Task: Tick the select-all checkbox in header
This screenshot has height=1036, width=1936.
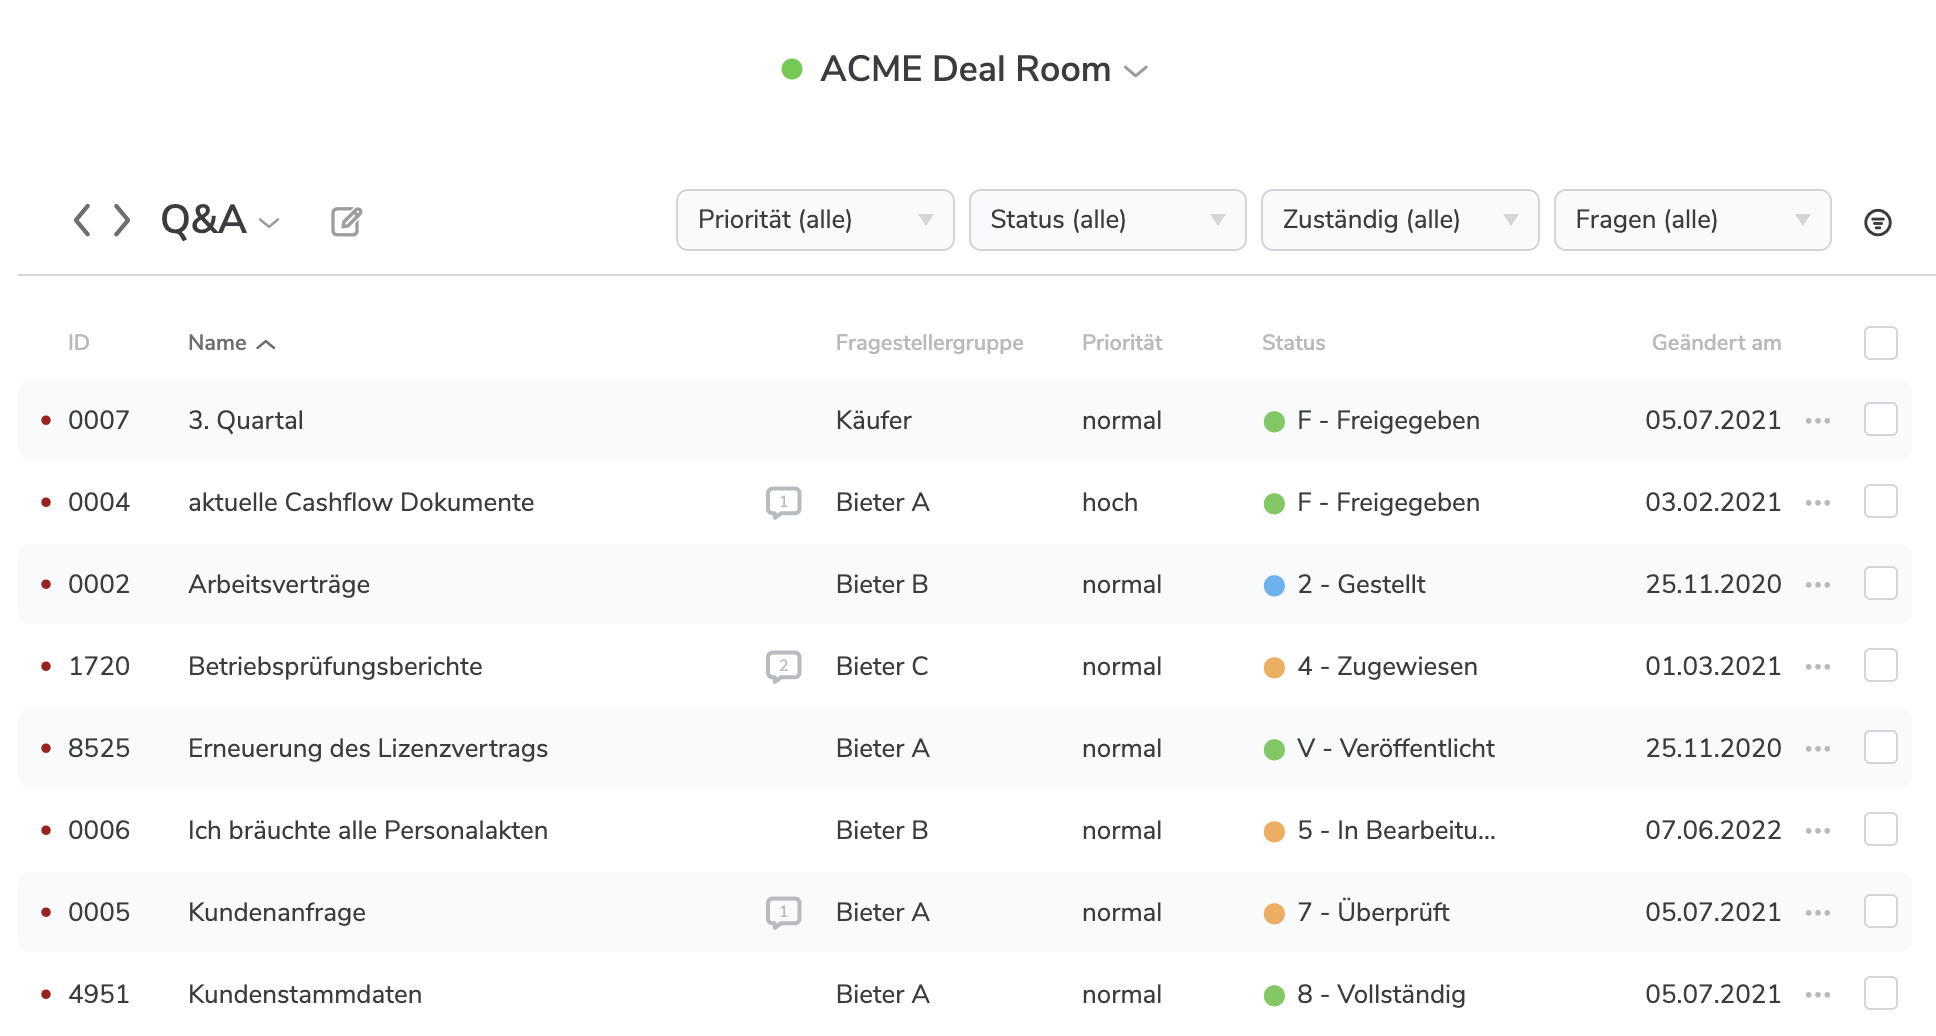Action: (1880, 343)
